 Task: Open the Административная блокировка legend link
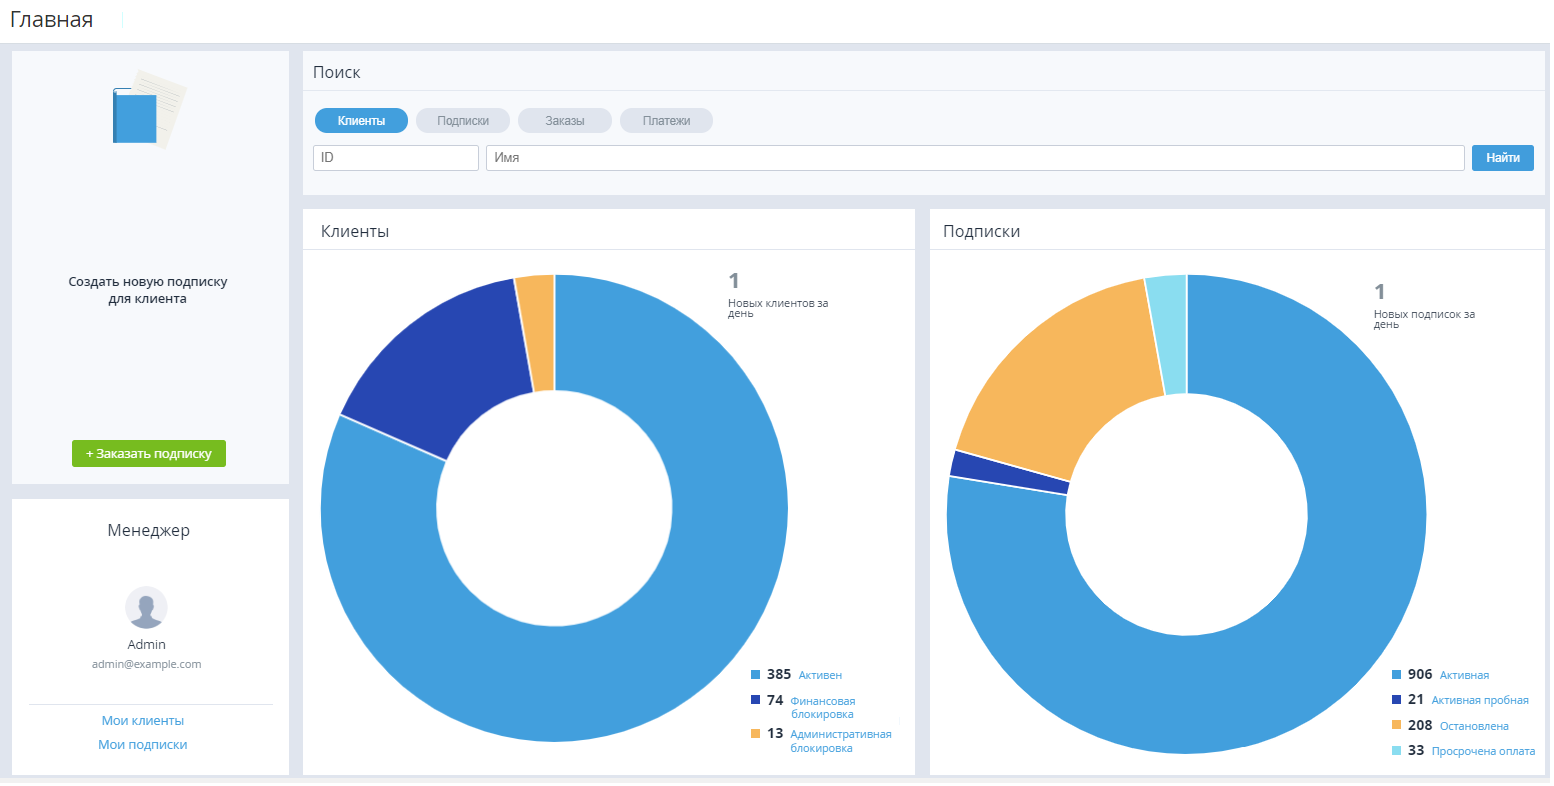pyautogui.click(x=840, y=740)
